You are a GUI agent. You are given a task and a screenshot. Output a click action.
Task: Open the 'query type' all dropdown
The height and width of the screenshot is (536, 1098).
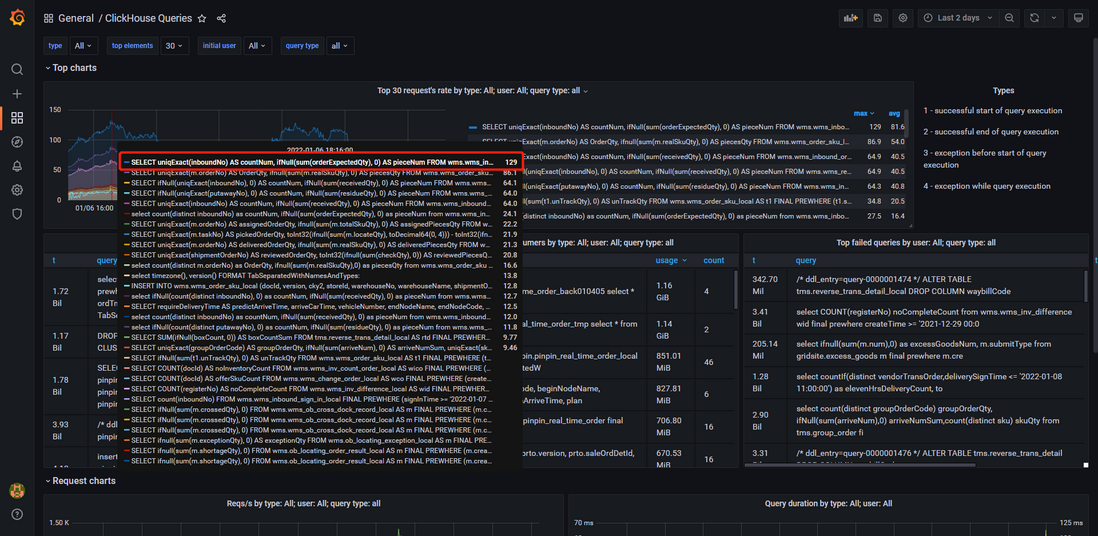[x=340, y=46]
